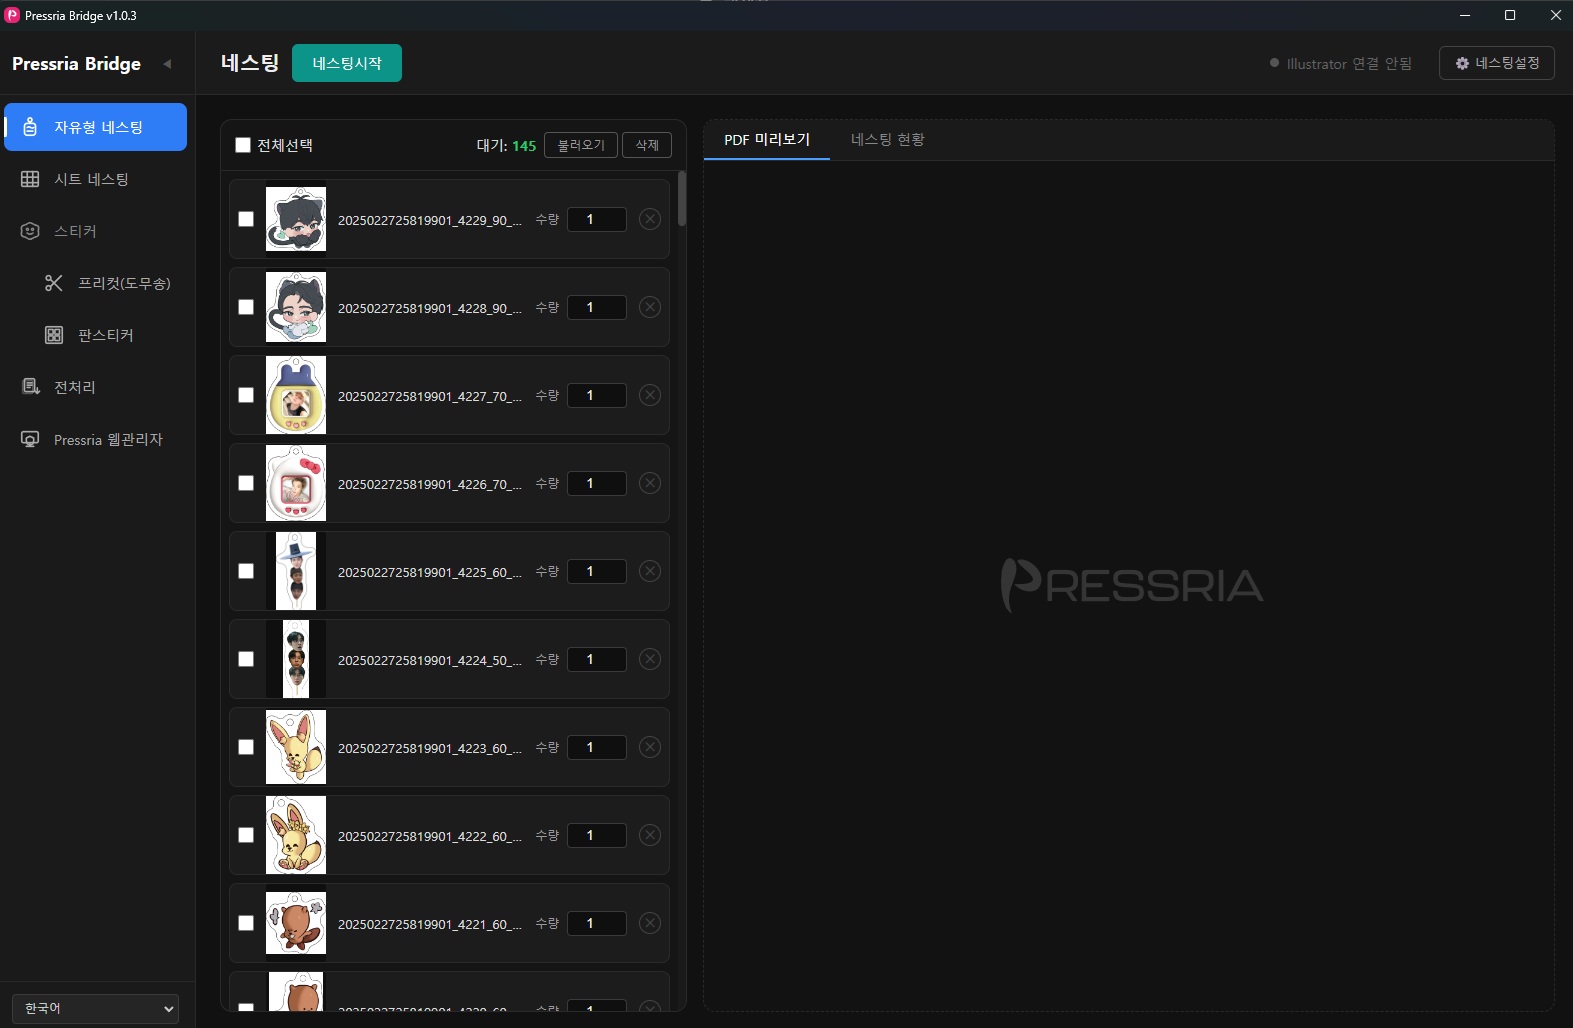Remove item 4229_90 with its X icon
Image resolution: width=1573 pixels, height=1028 pixels.
(650, 219)
